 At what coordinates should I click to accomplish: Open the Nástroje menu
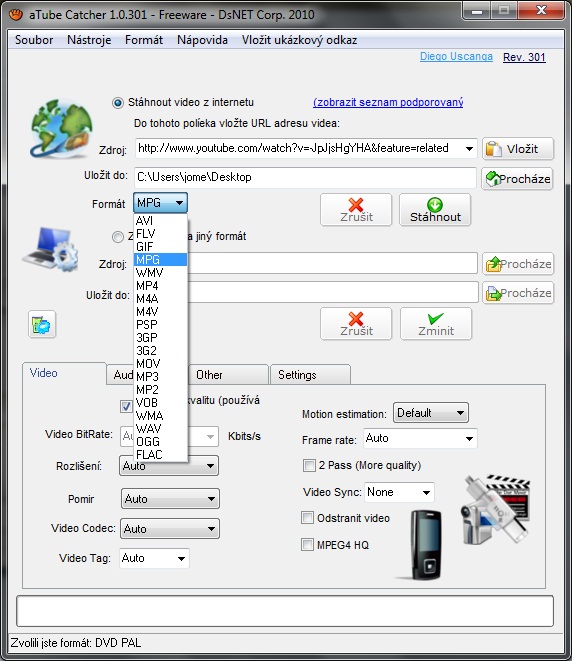(x=89, y=40)
